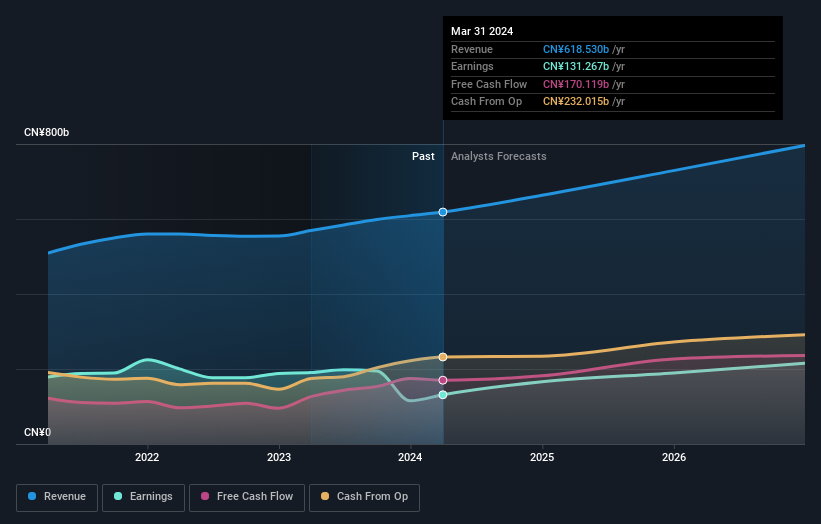The width and height of the screenshot is (821, 524).
Task: Click the Analysts Forecasts label
Action: tap(498, 156)
